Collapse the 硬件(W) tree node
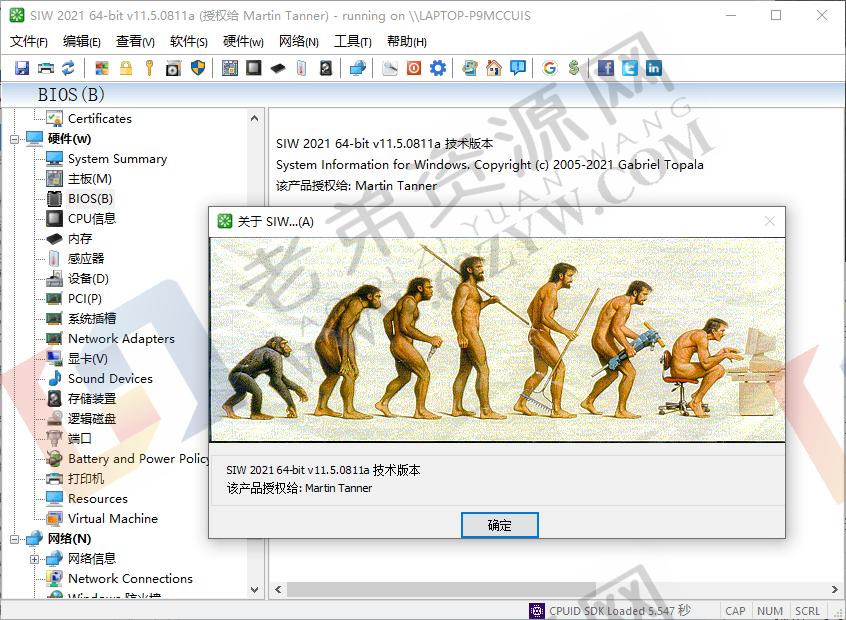Viewport: 846px width, 620px height. pos(15,139)
